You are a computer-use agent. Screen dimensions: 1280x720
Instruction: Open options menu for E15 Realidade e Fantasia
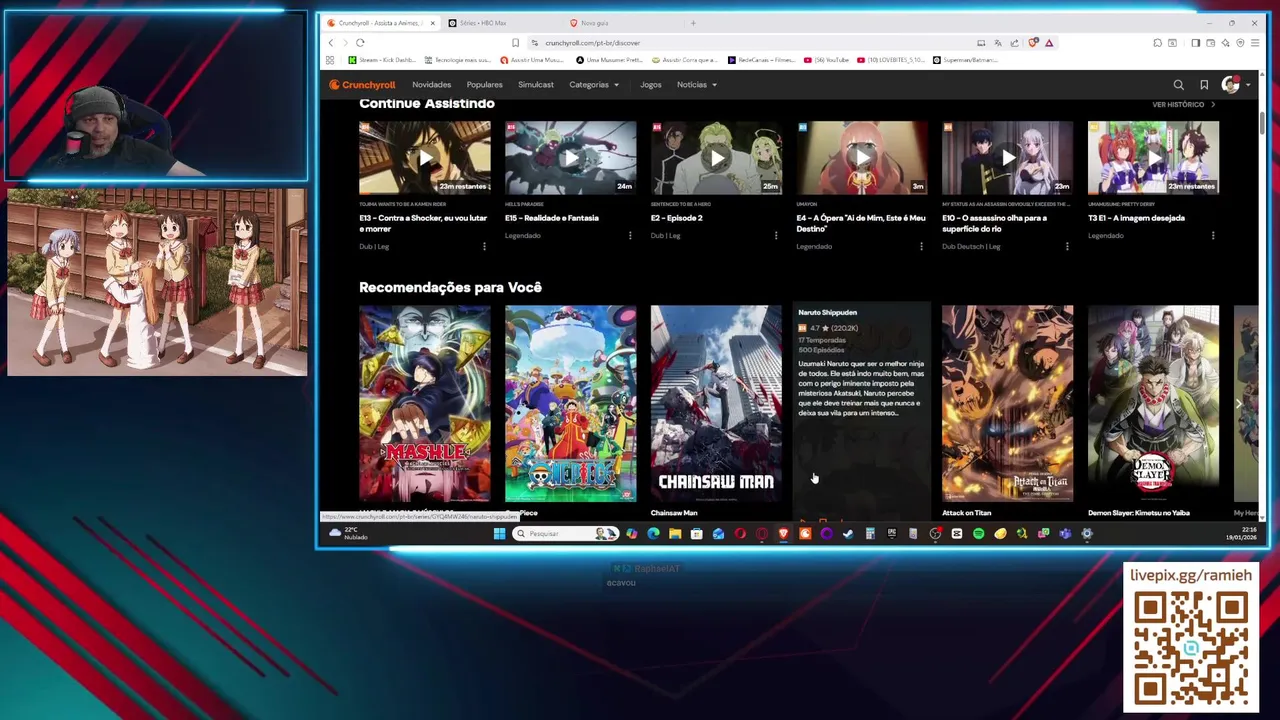click(630, 235)
